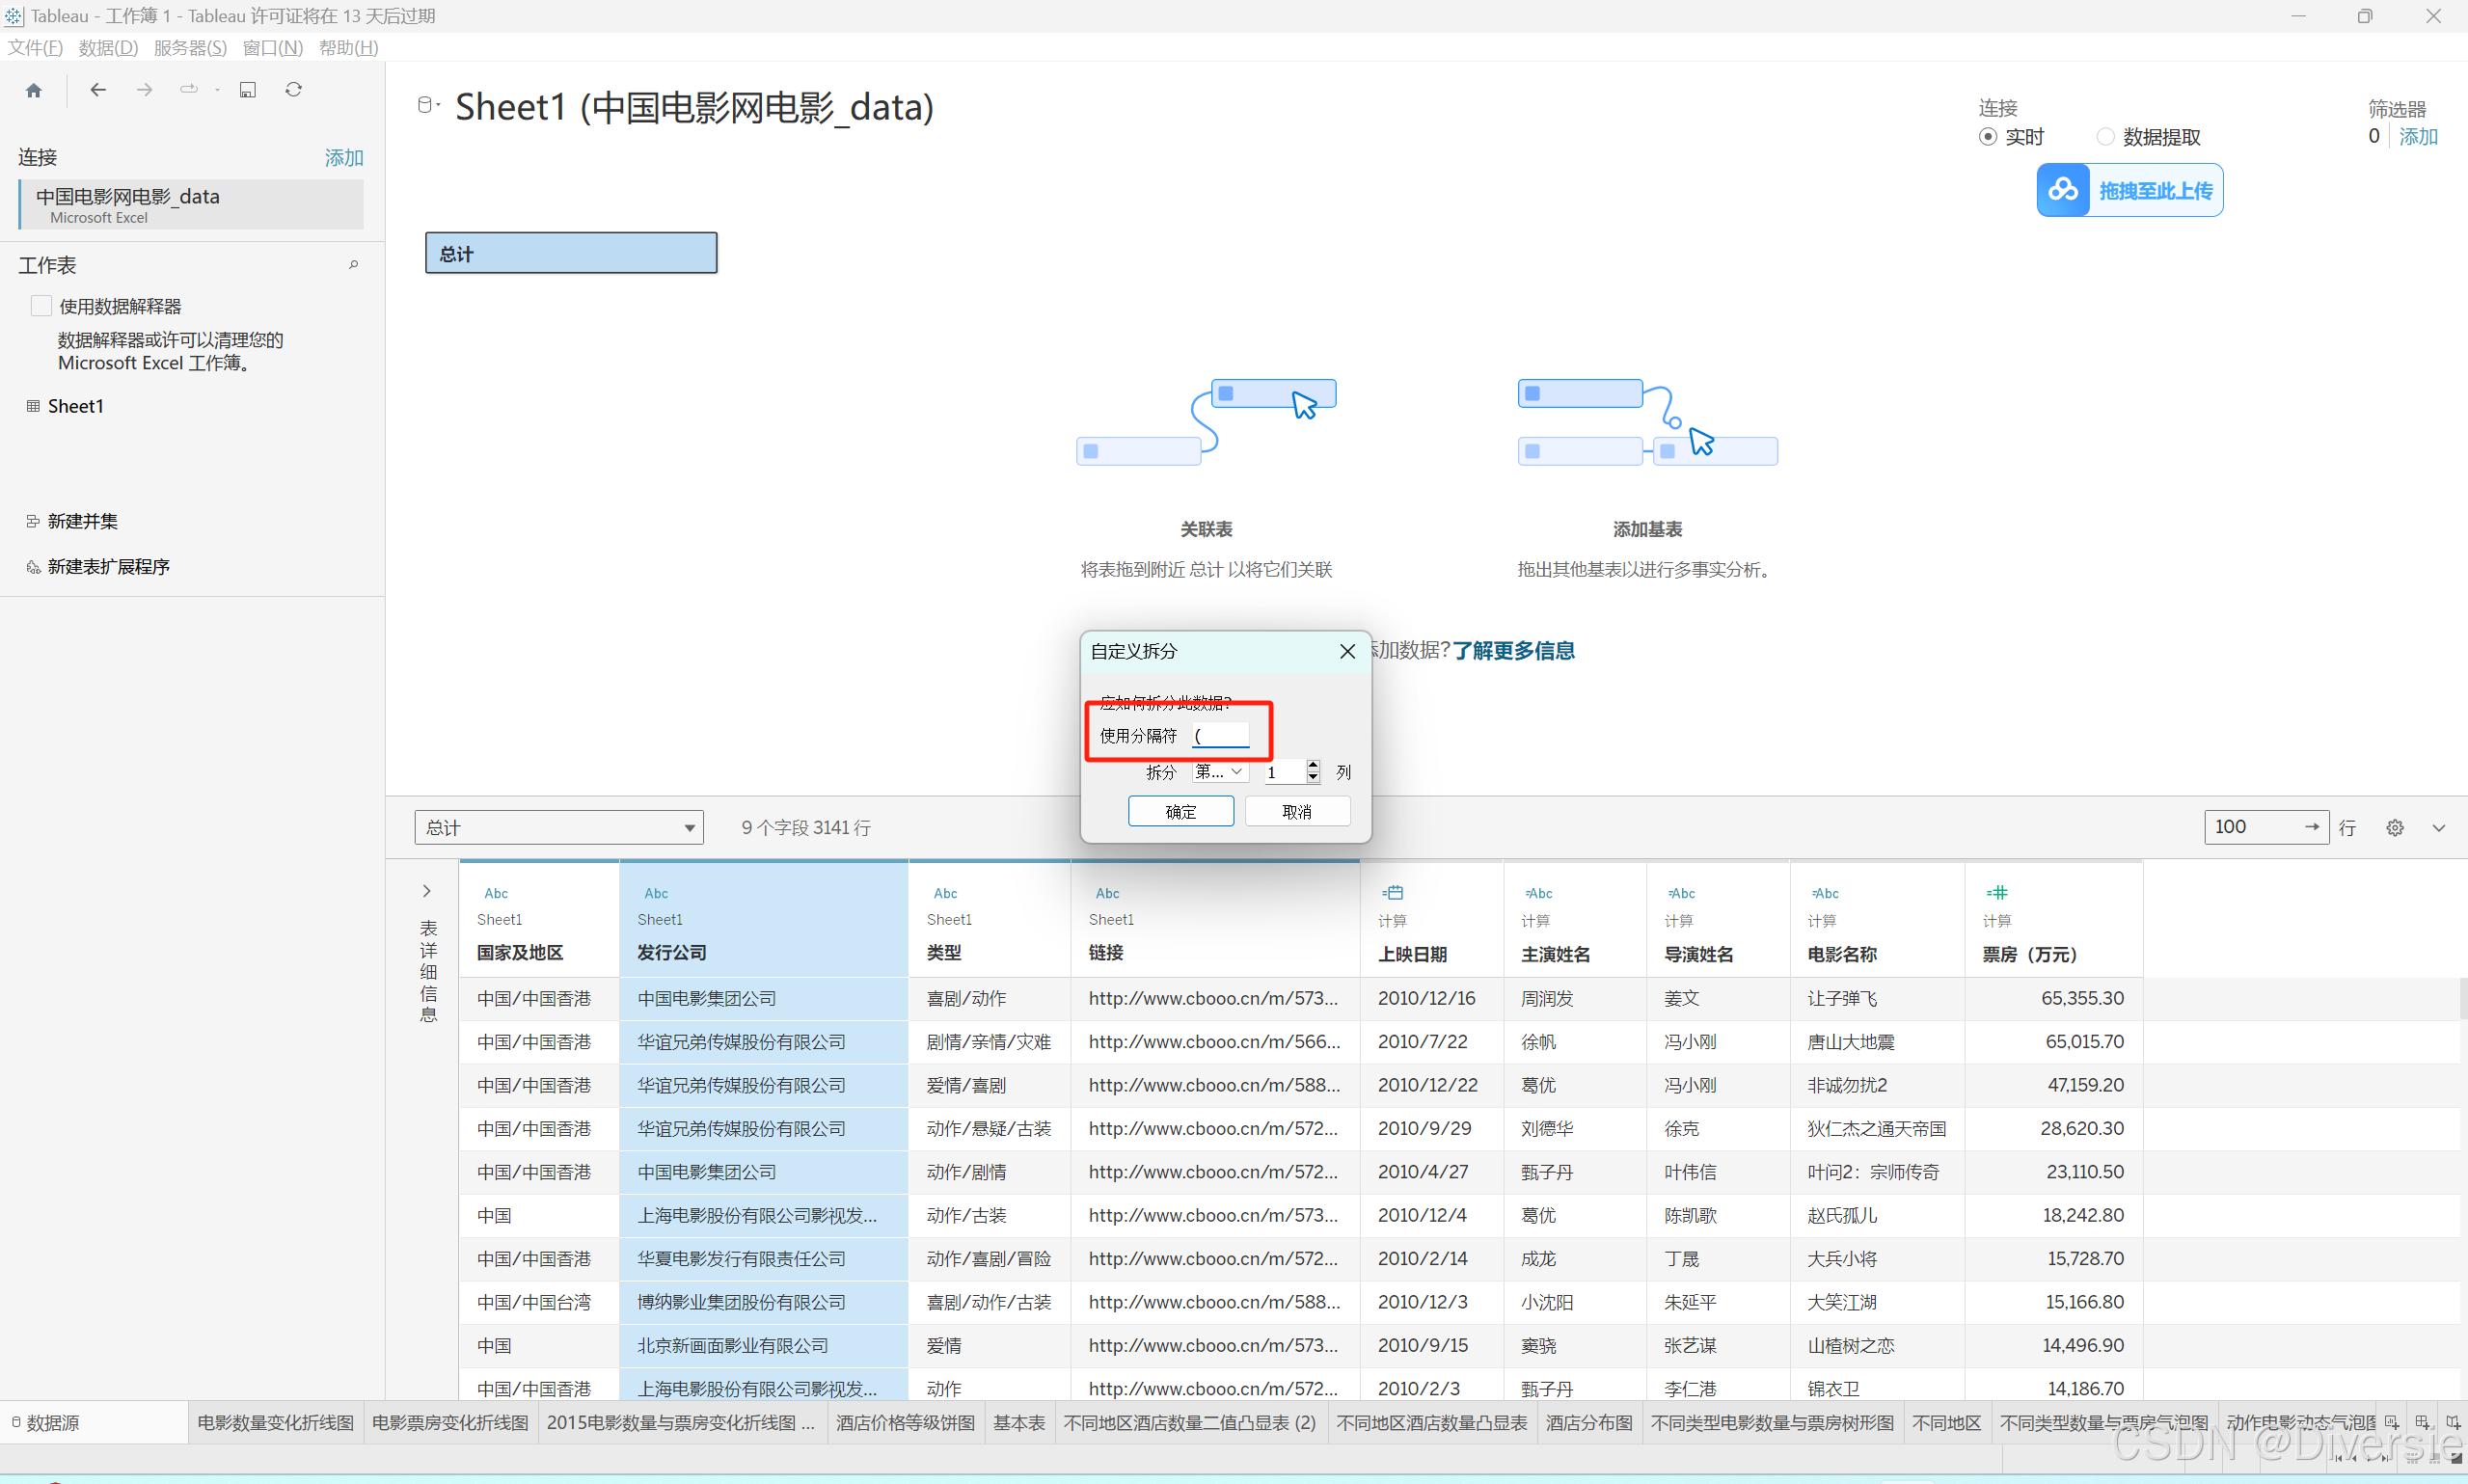Click the back arrow toolbar icon

pos(98,90)
